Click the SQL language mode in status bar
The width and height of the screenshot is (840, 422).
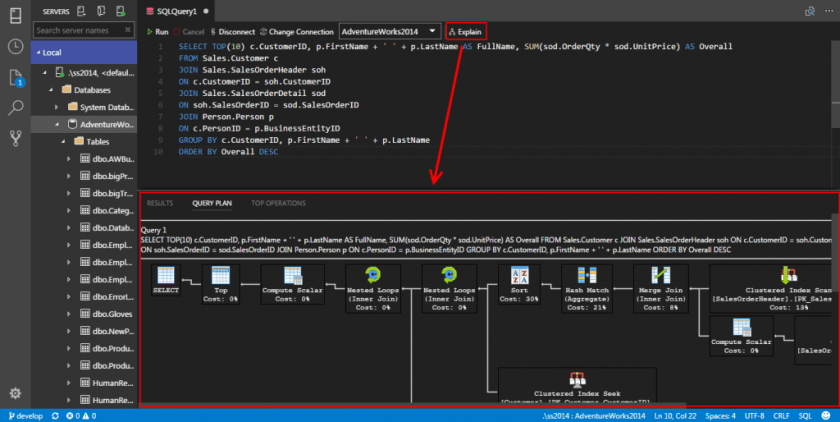coord(805,416)
